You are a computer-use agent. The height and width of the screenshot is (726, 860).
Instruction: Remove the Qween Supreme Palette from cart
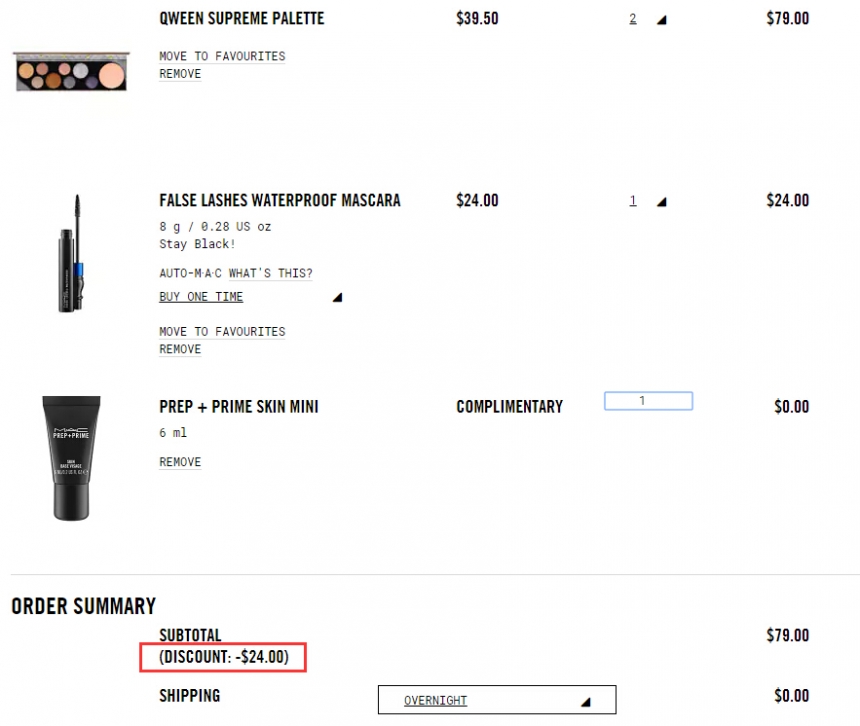(x=179, y=74)
